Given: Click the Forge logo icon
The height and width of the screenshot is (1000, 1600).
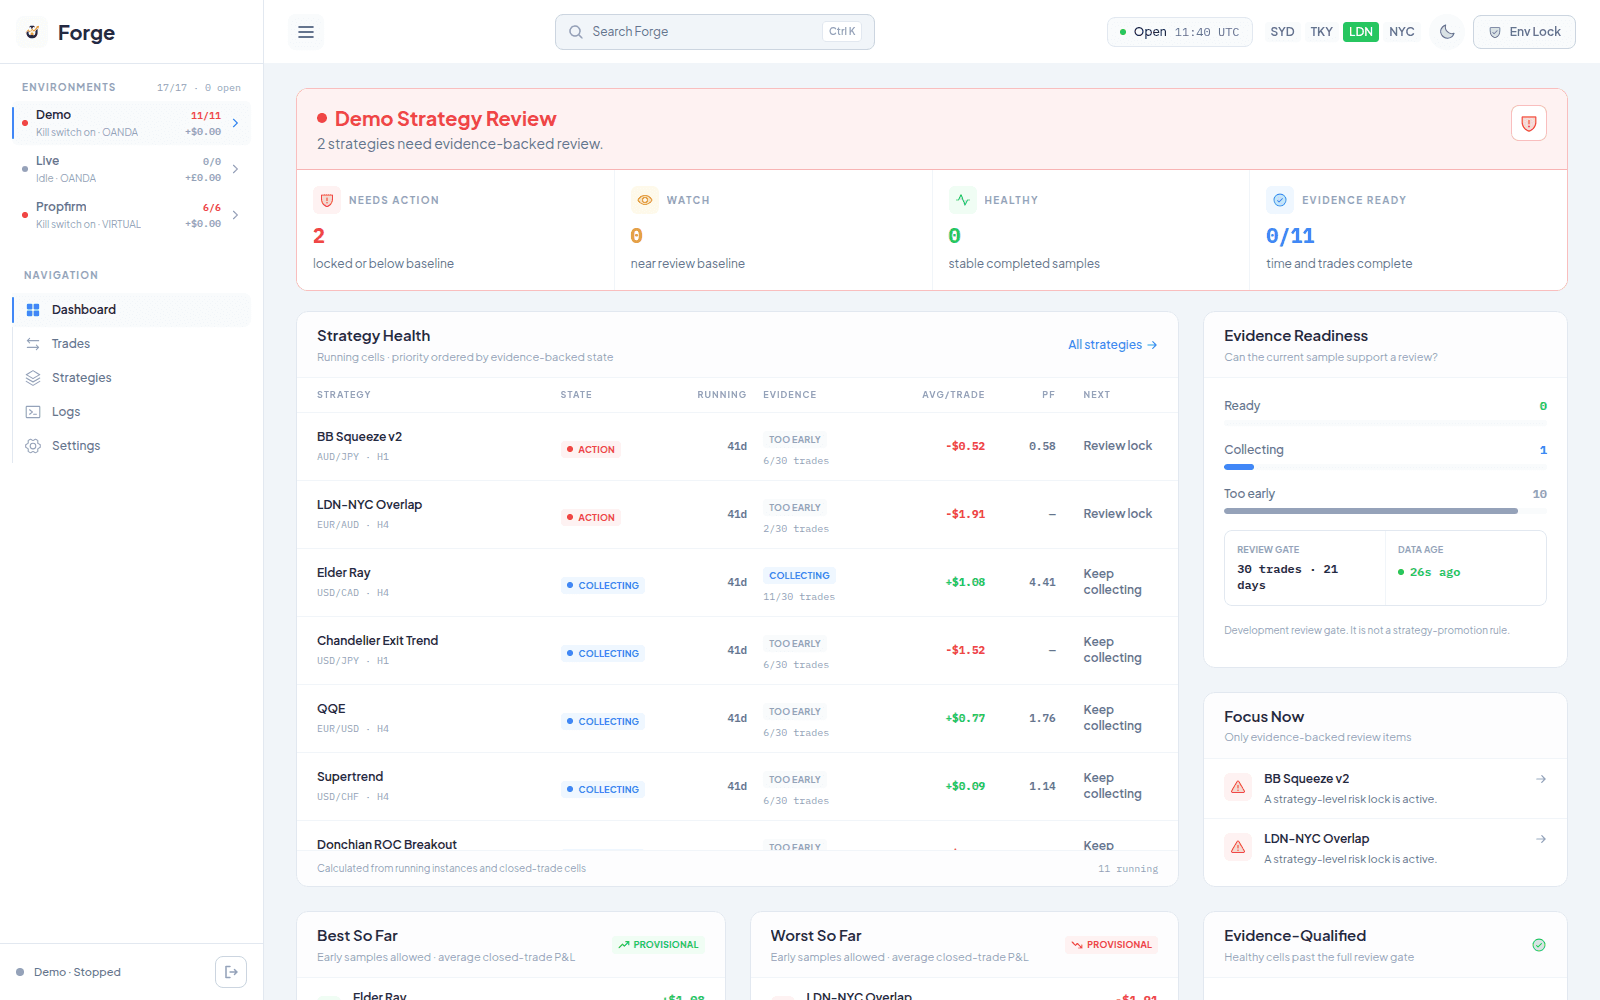Looking at the screenshot, I should click(33, 32).
